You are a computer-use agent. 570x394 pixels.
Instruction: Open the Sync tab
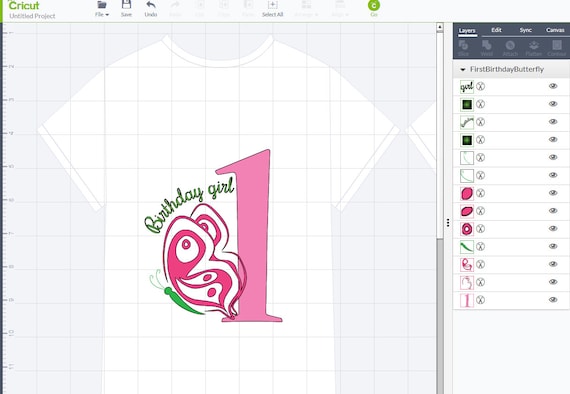point(526,30)
